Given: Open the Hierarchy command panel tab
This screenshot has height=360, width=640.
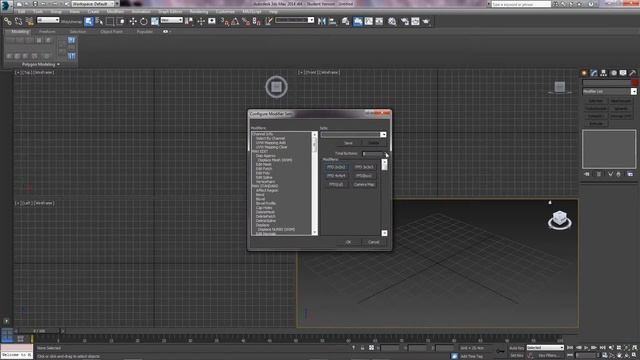Looking at the screenshot, I should 604,73.
